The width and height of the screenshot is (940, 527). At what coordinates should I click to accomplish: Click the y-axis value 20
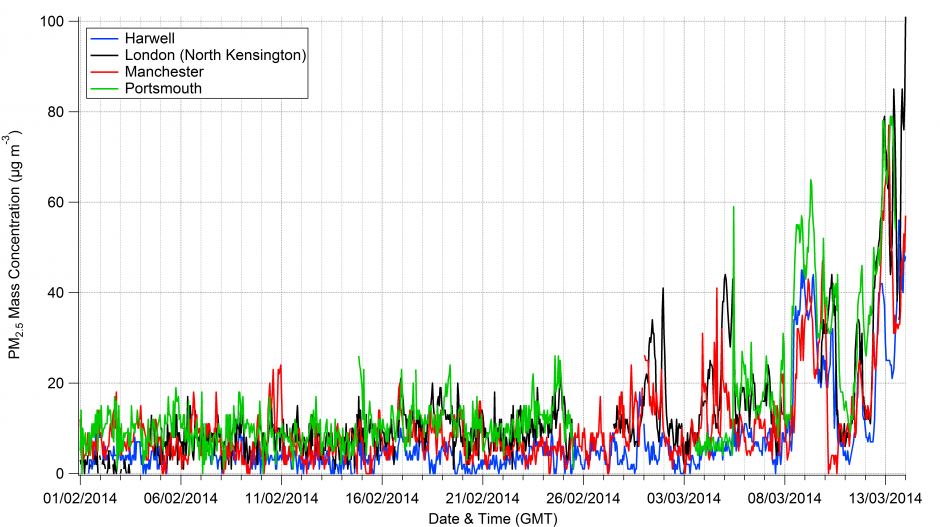click(x=56, y=384)
